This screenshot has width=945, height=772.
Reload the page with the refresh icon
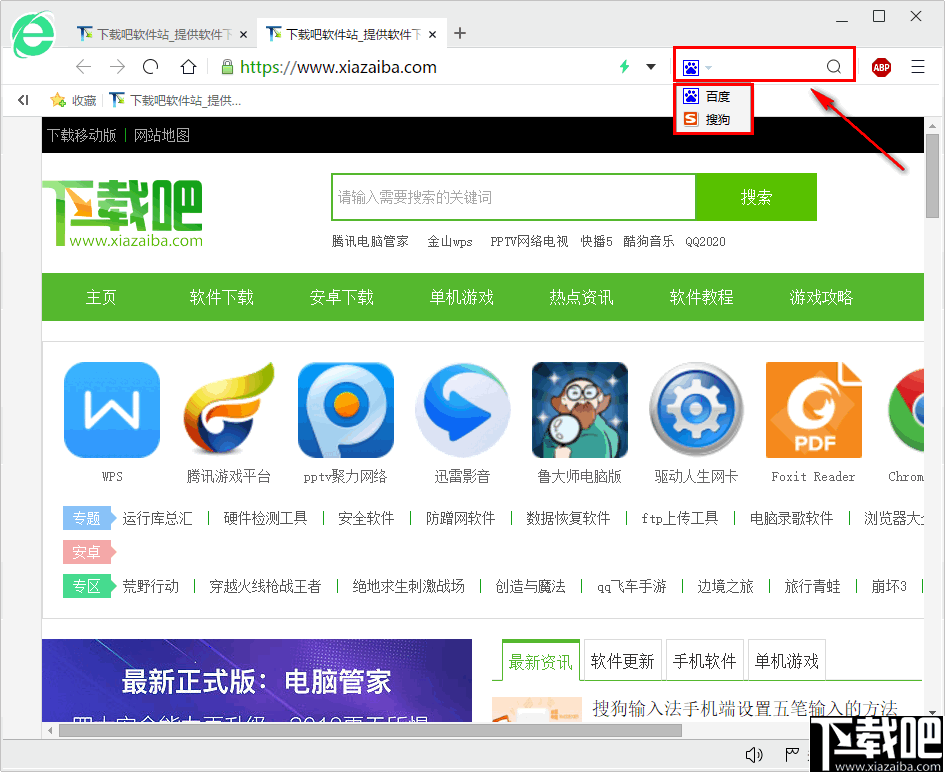[150, 67]
